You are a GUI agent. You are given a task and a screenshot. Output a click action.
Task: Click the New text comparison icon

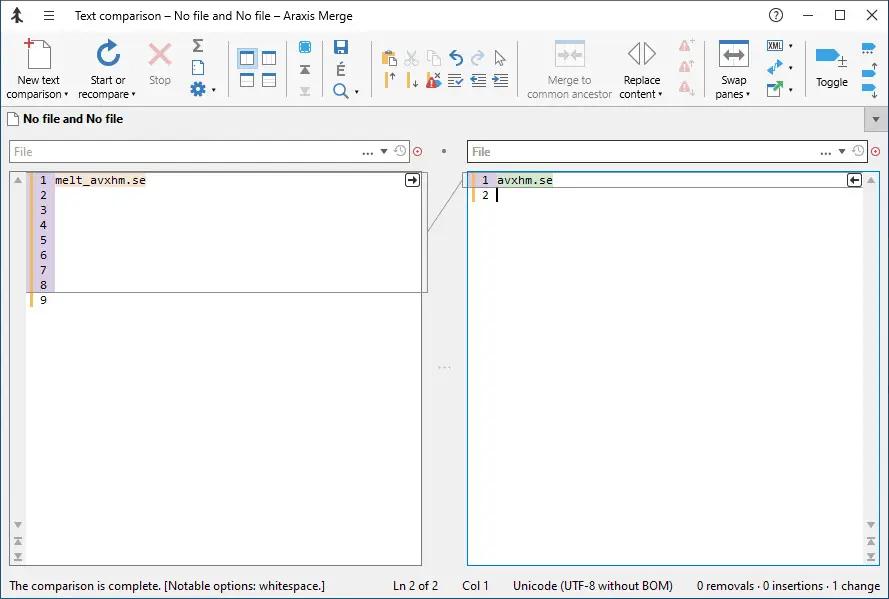[x=37, y=54]
